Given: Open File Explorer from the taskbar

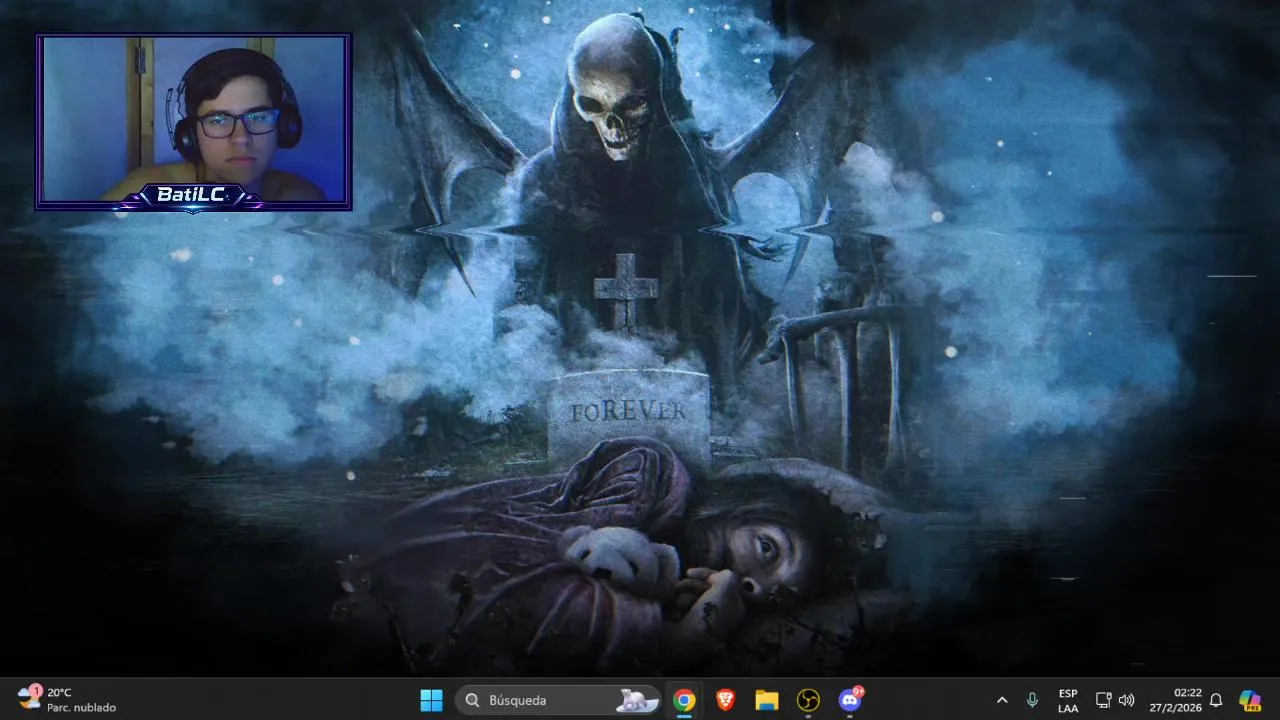Looking at the screenshot, I should coord(767,700).
